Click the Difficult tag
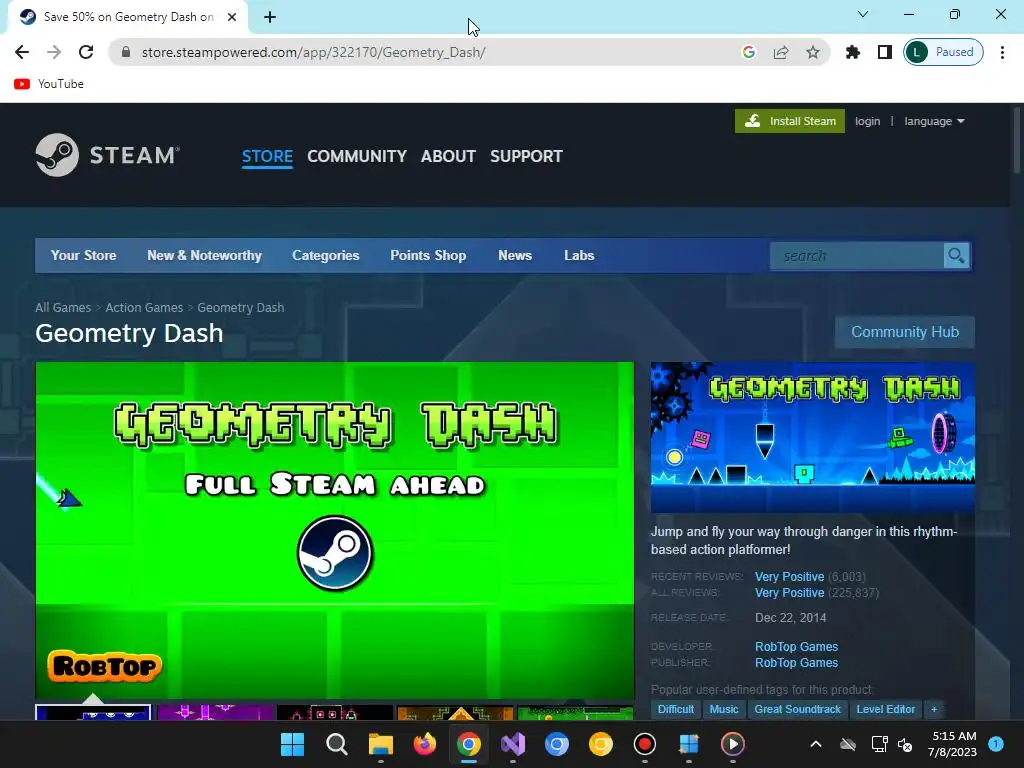Screen dimensions: 1024x768 675,709
